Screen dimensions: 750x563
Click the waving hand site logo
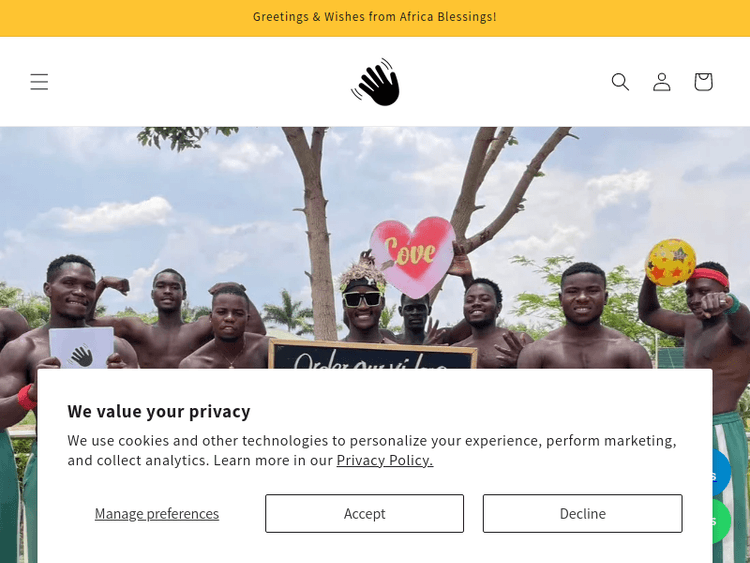coord(376,82)
